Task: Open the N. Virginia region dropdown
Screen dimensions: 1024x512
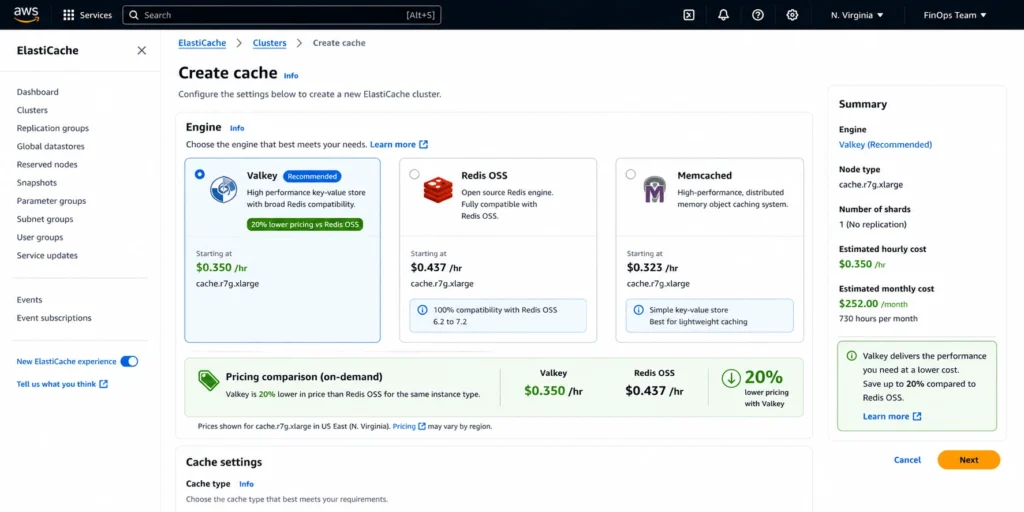Action: coord(857,15)
